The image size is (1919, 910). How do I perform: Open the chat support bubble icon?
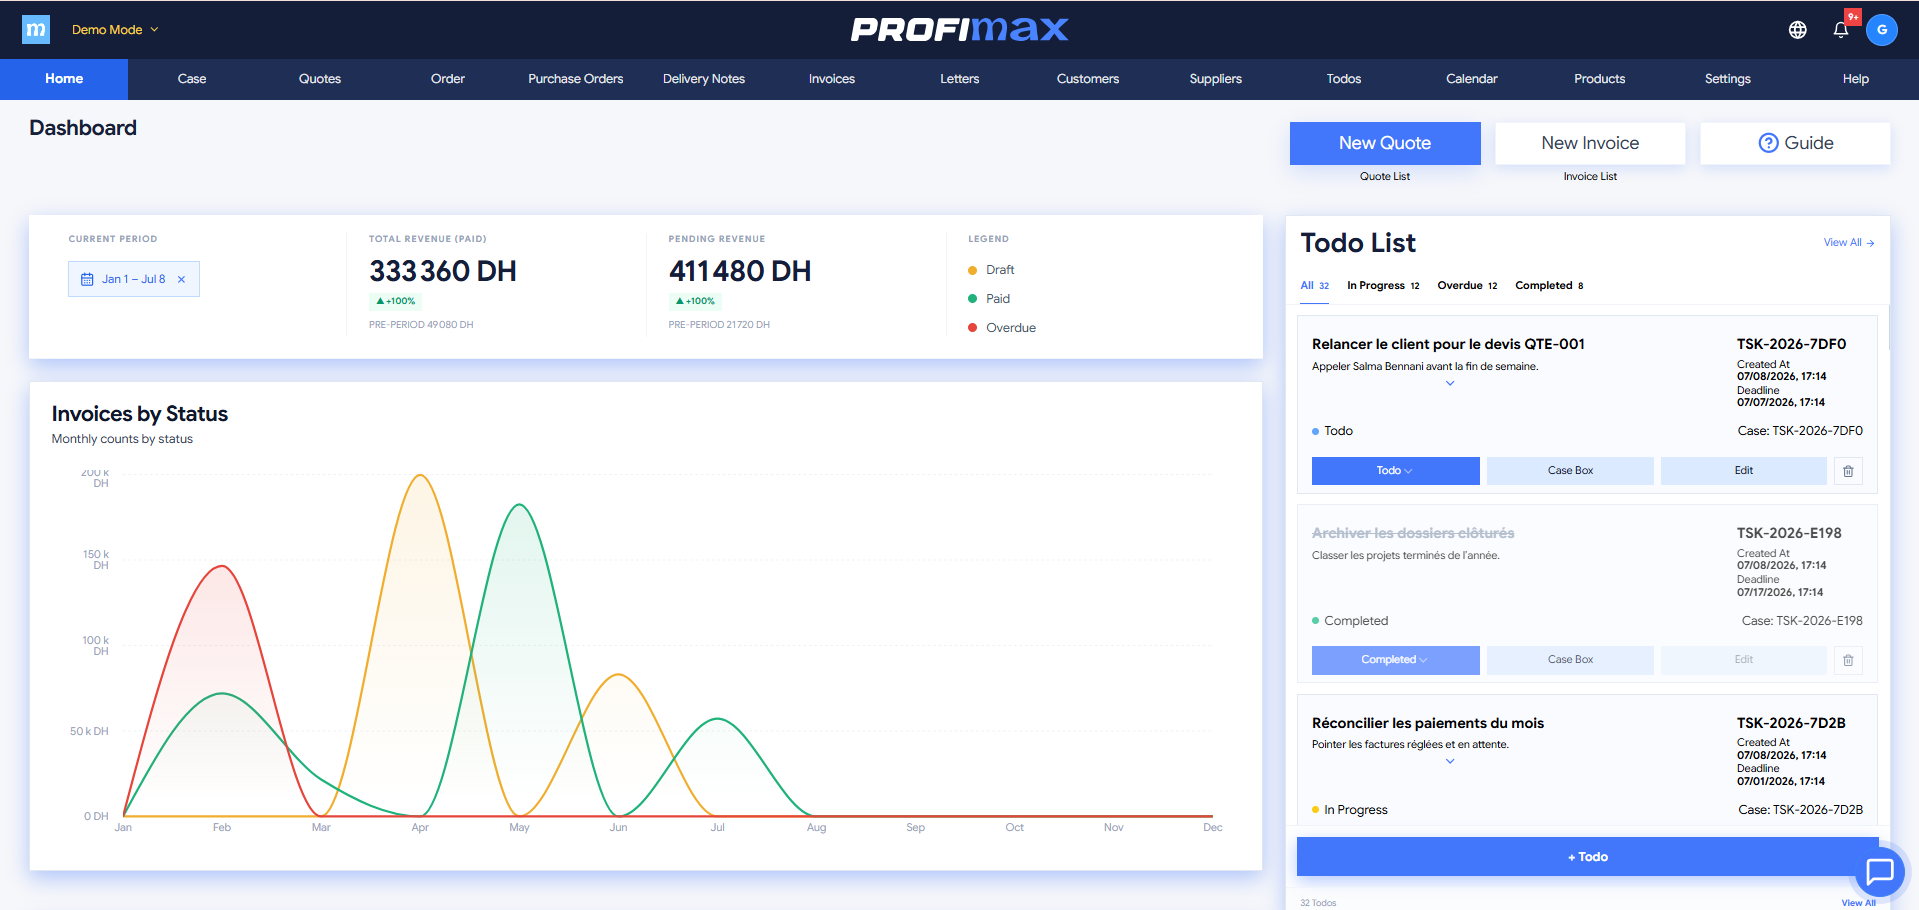(x=1880, y=871)
